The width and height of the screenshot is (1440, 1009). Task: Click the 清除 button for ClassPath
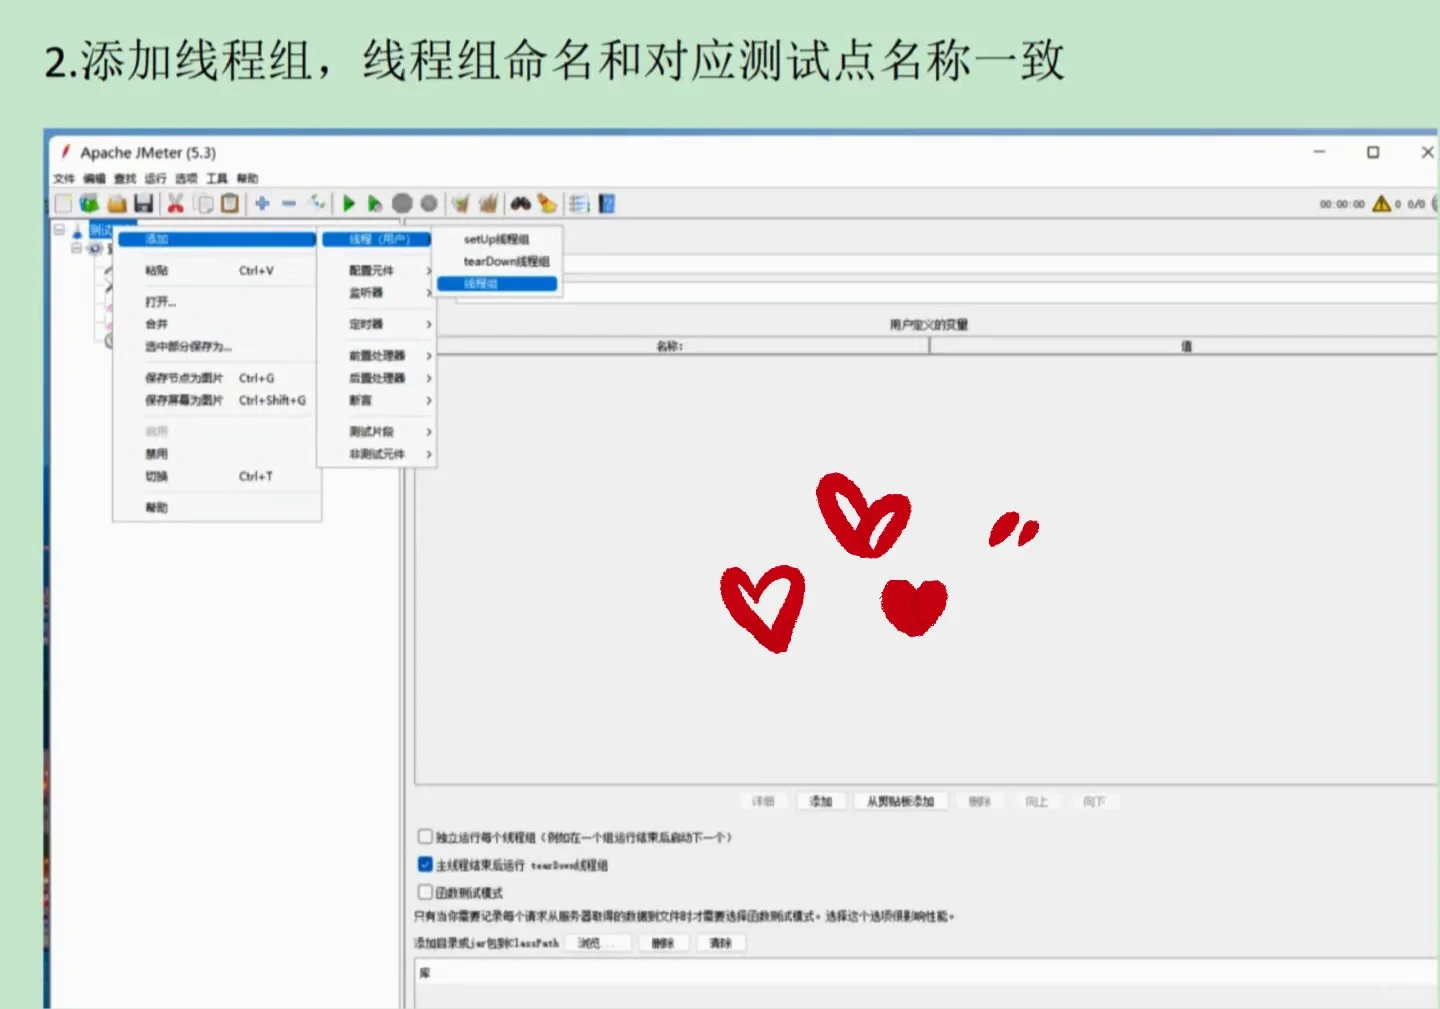[721, 943]
